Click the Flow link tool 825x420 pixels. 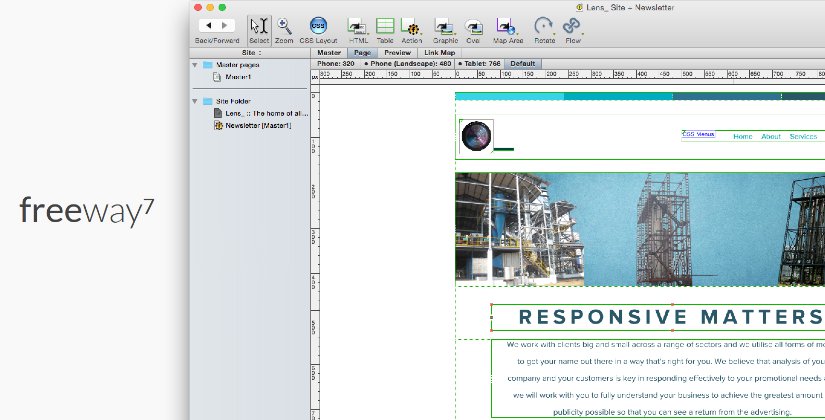click(x=572, y=27)
